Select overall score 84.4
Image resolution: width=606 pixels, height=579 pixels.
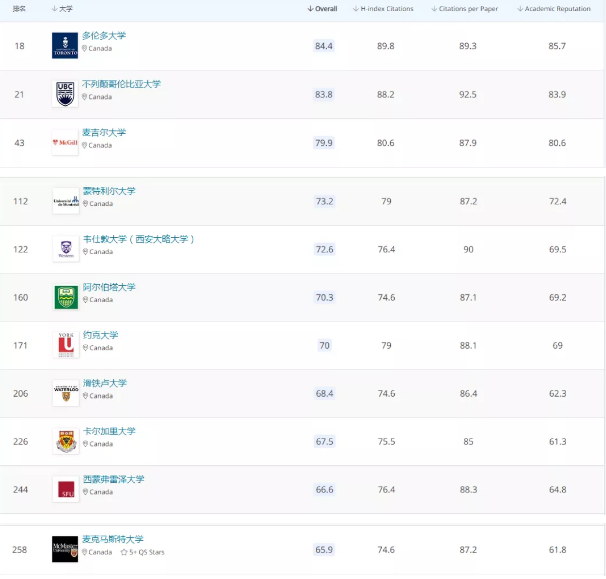coord(323,46)
